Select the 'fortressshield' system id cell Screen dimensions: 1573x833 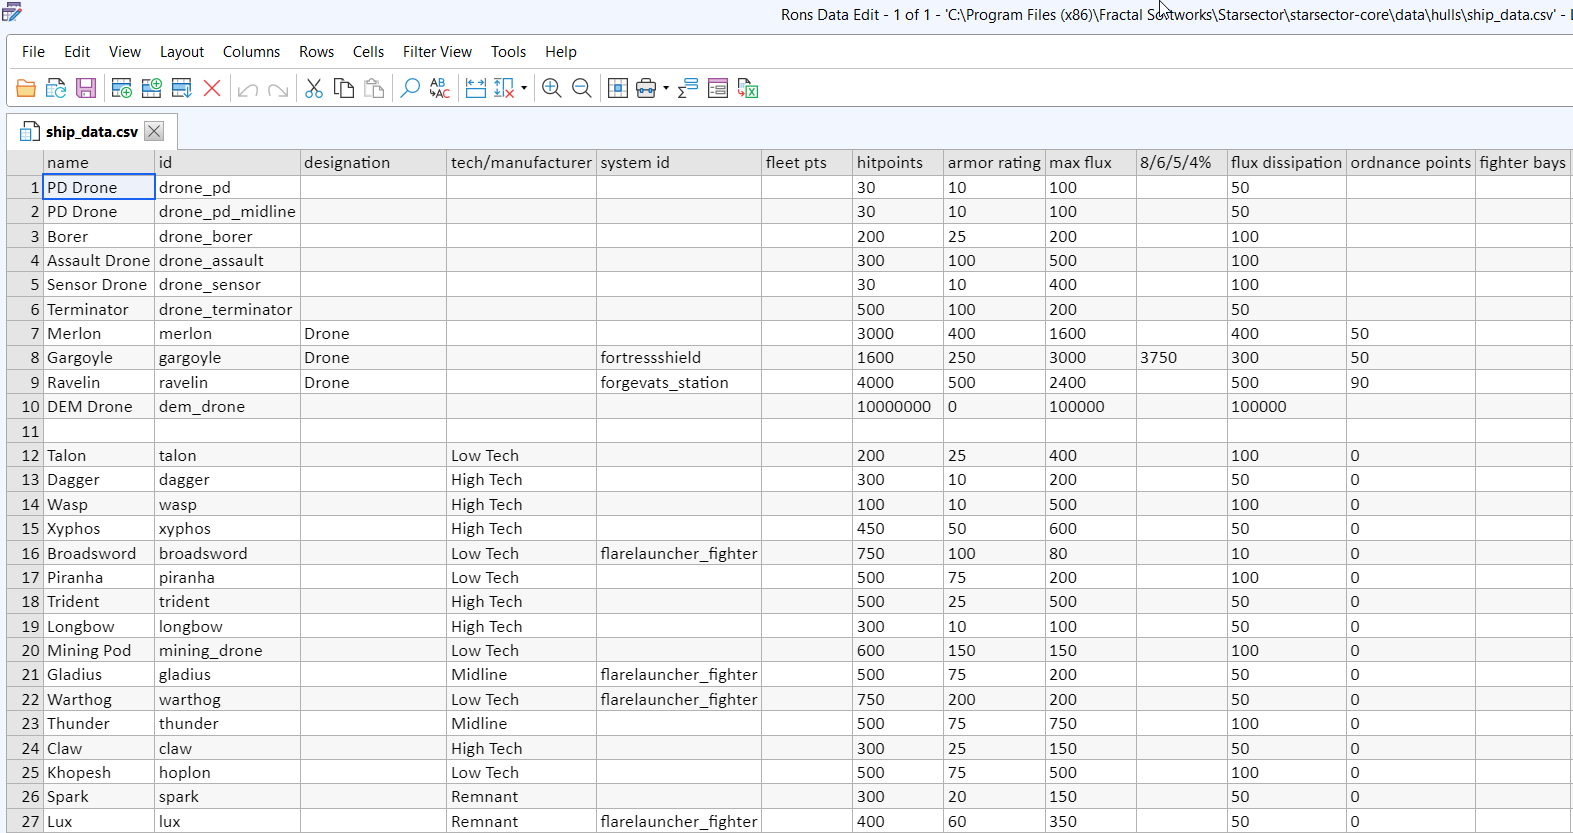[679, 357]
